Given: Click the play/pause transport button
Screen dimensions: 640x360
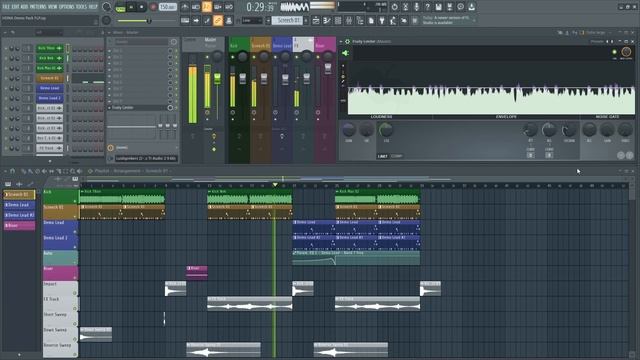Looking at the screenshot, I should coord(131,7).
